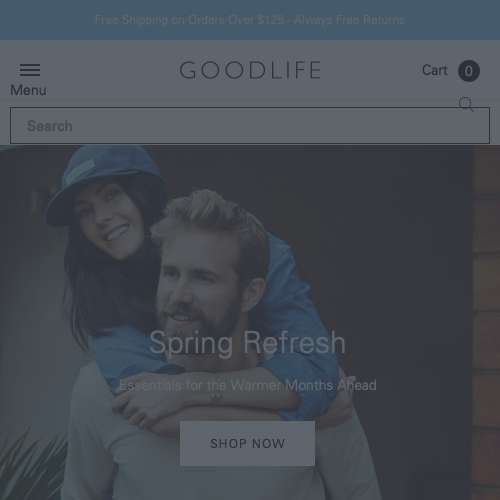Image resolution: width=500 pixels, height=500 pixels.
Task: Click the Spring Refresh headline
Action: pos(247,343)
